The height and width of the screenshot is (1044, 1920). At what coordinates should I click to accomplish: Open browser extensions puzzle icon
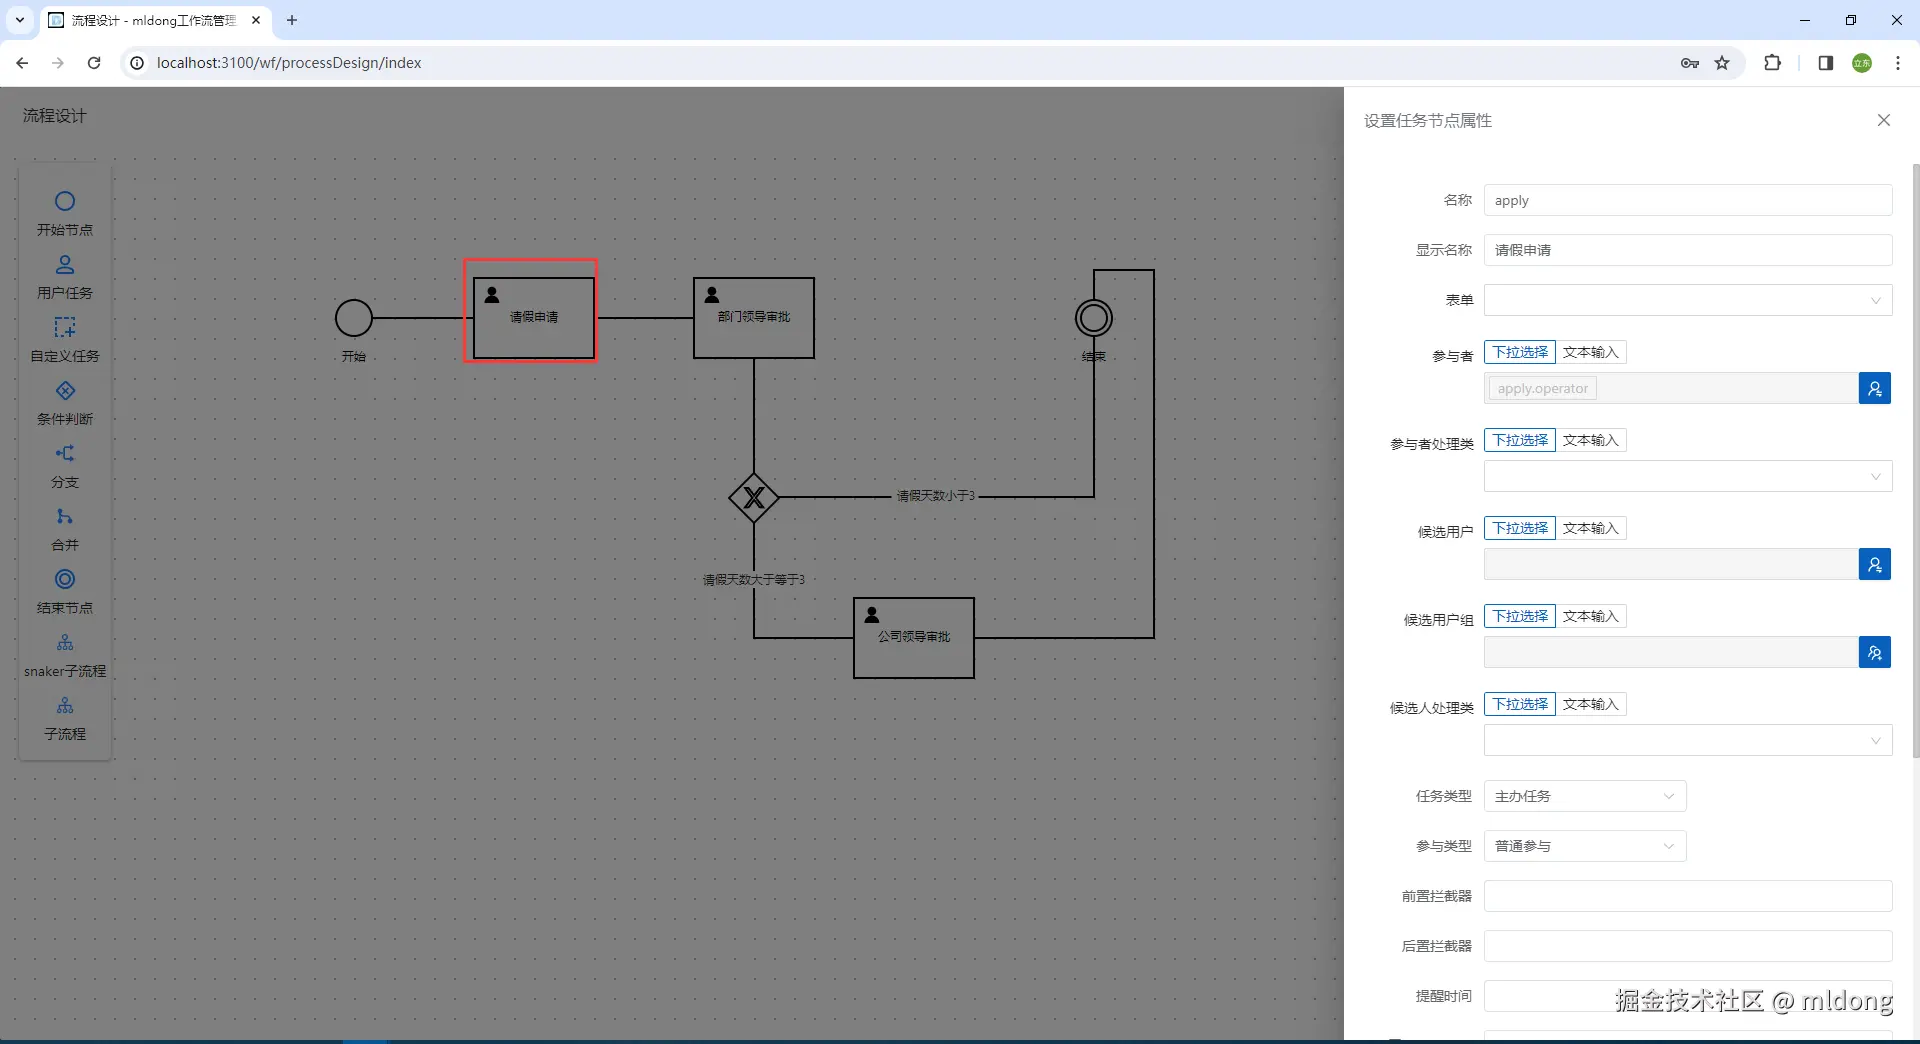tap(1772, 63)
